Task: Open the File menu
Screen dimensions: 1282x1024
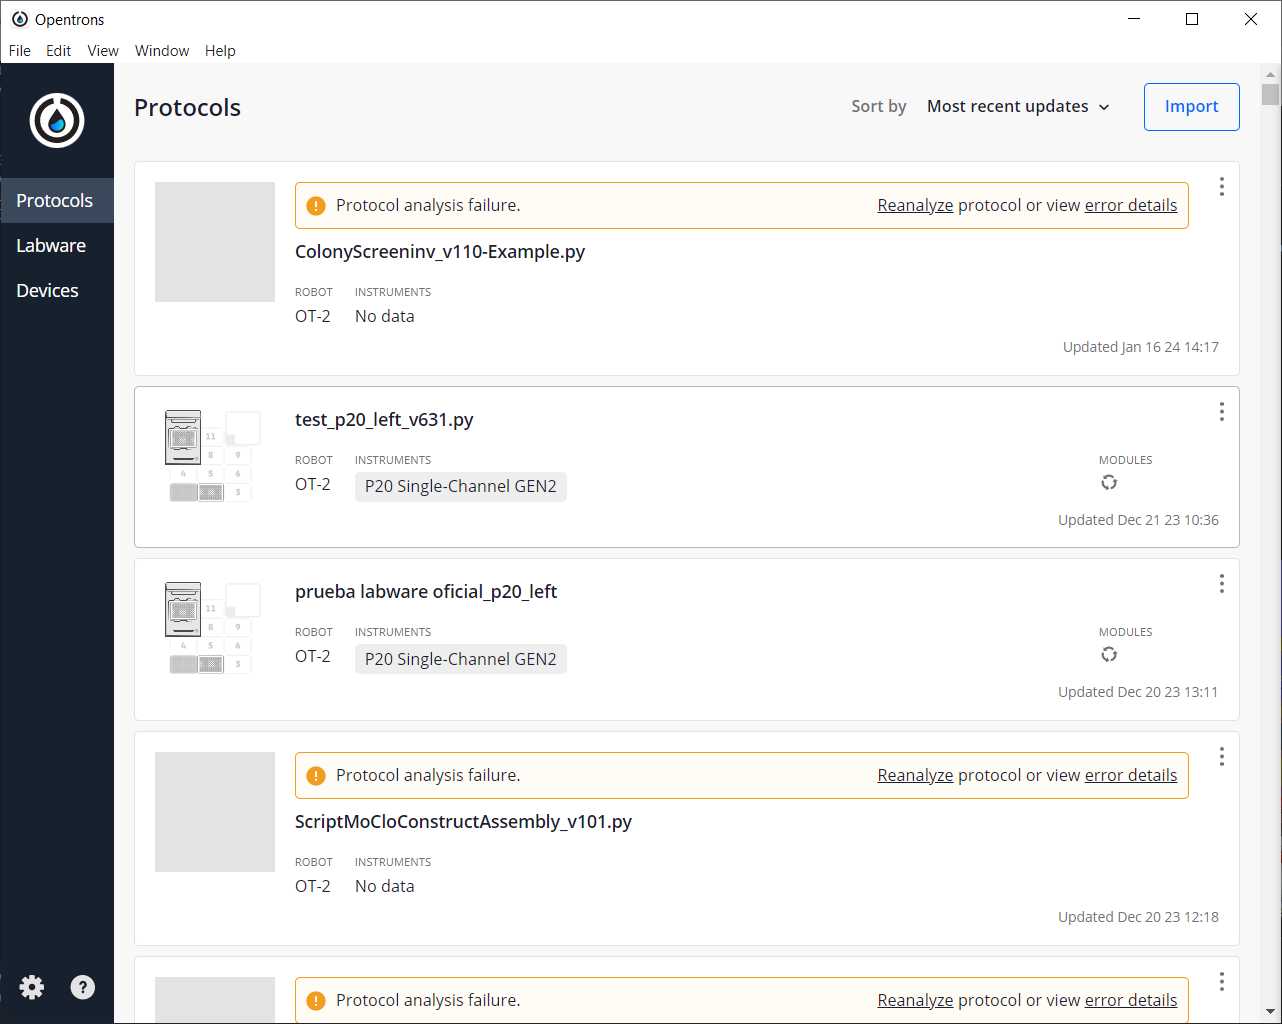Action: click(x=20, y=51)
